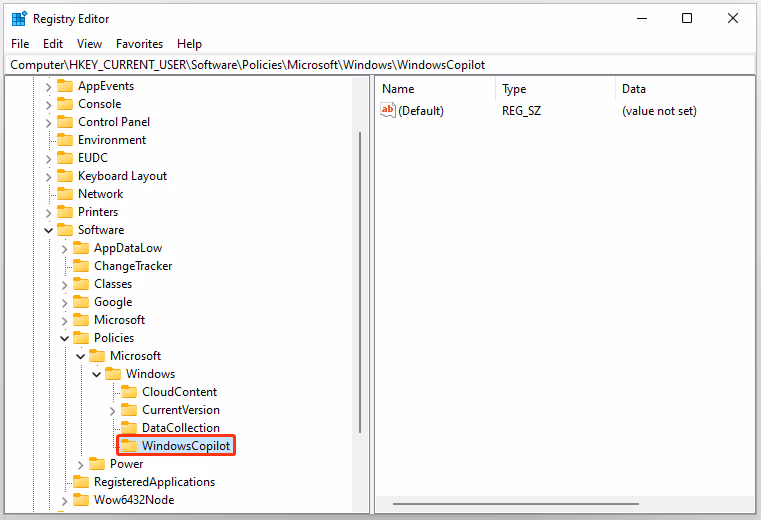Click the WindowsCopilot folder icon
Viewport: 761px width, 520px height.
click(x=129, y=446)
